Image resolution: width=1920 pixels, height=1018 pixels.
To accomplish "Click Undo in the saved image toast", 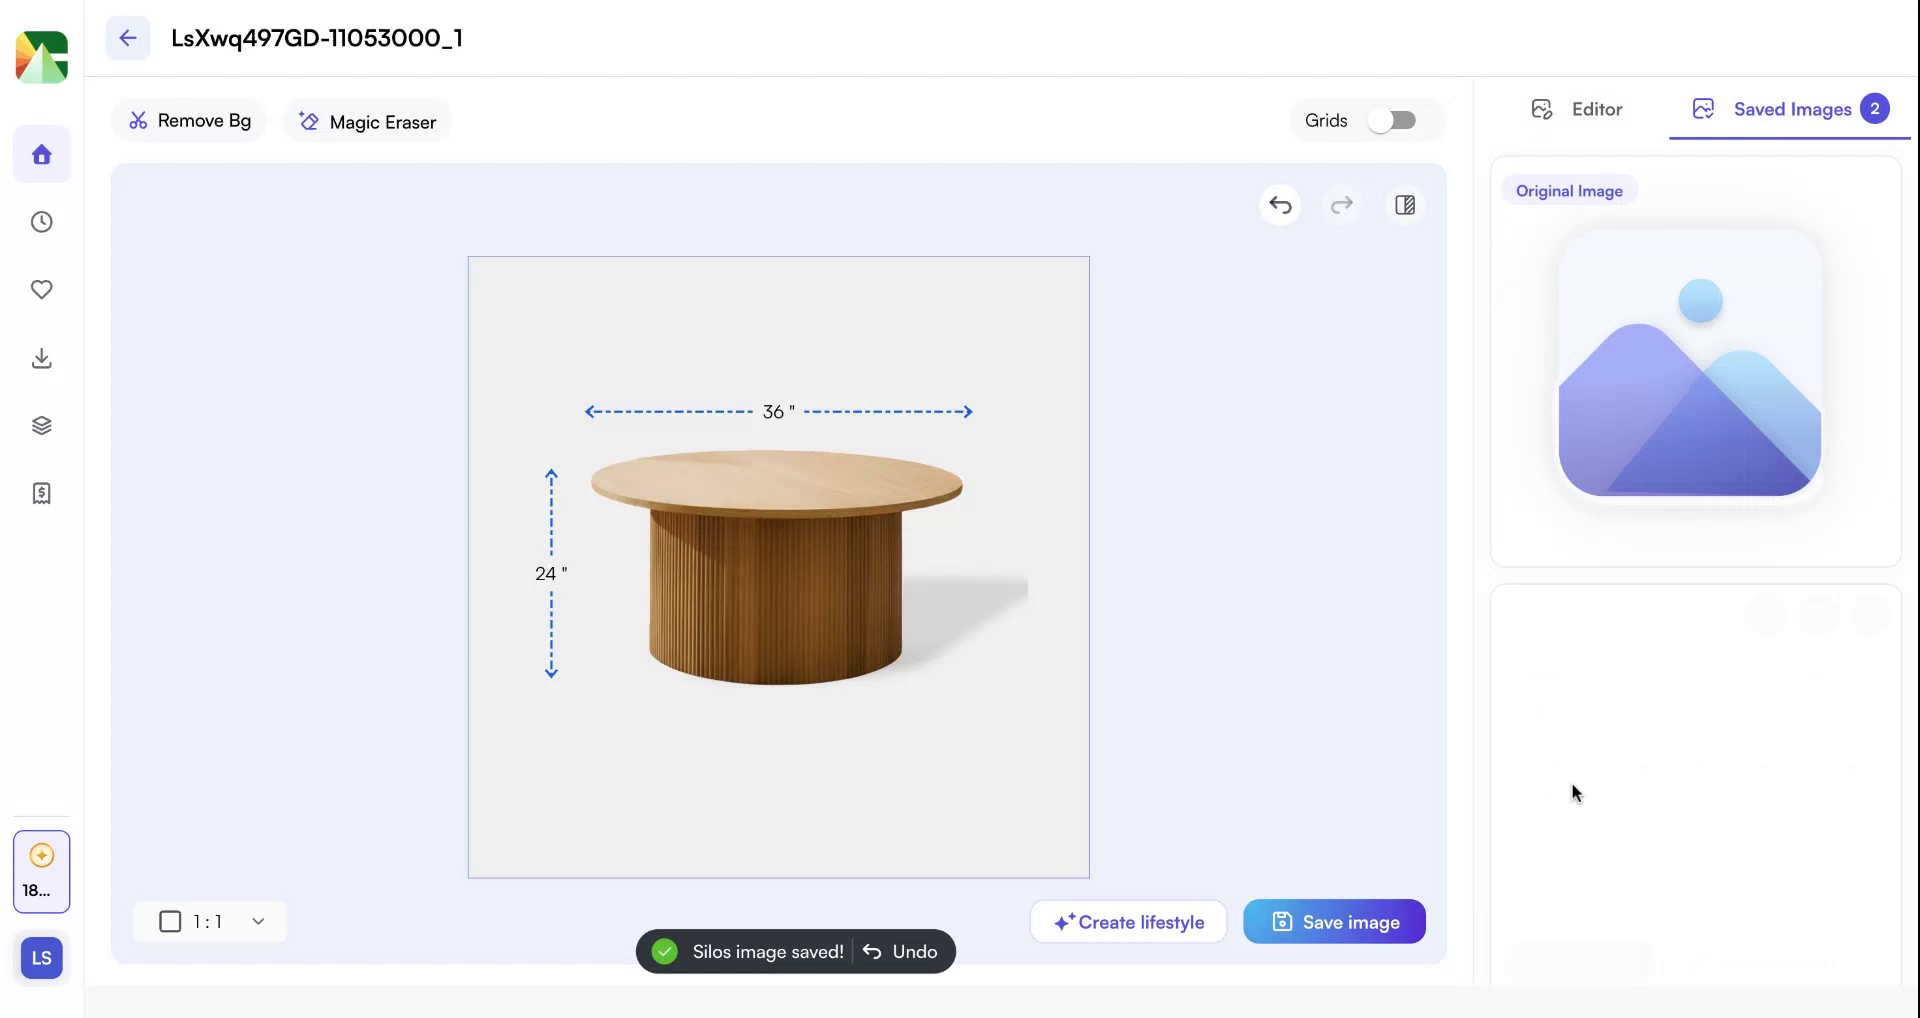I will click(900, 951).
